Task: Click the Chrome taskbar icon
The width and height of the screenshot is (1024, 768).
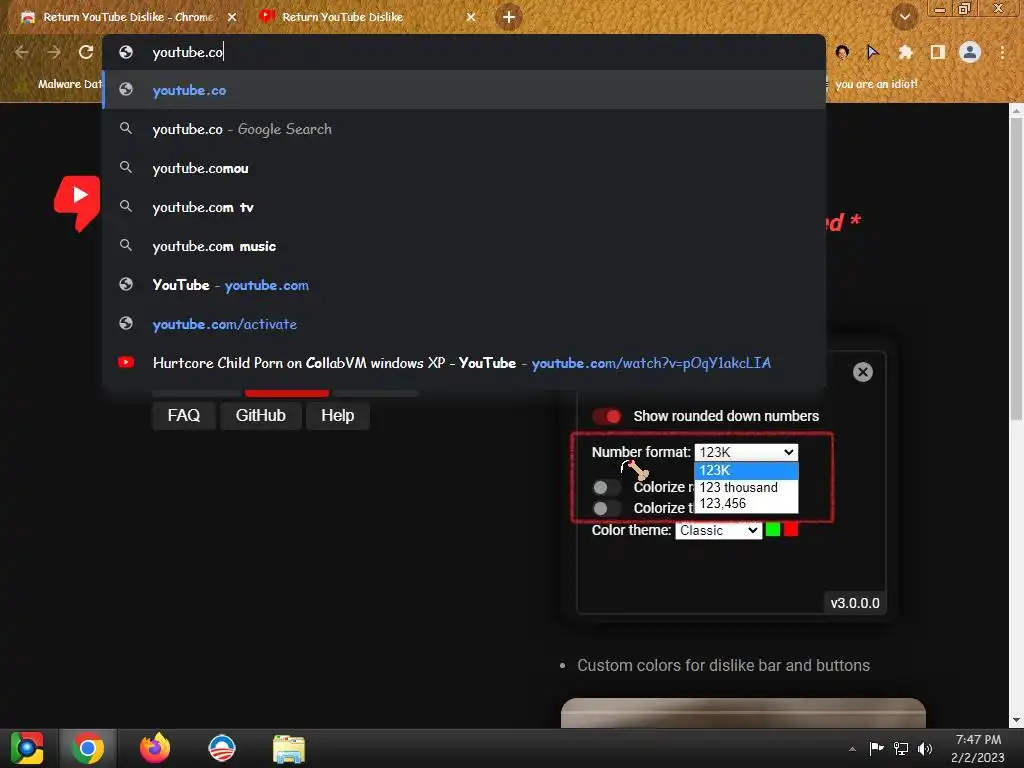Action: point(88,748)
